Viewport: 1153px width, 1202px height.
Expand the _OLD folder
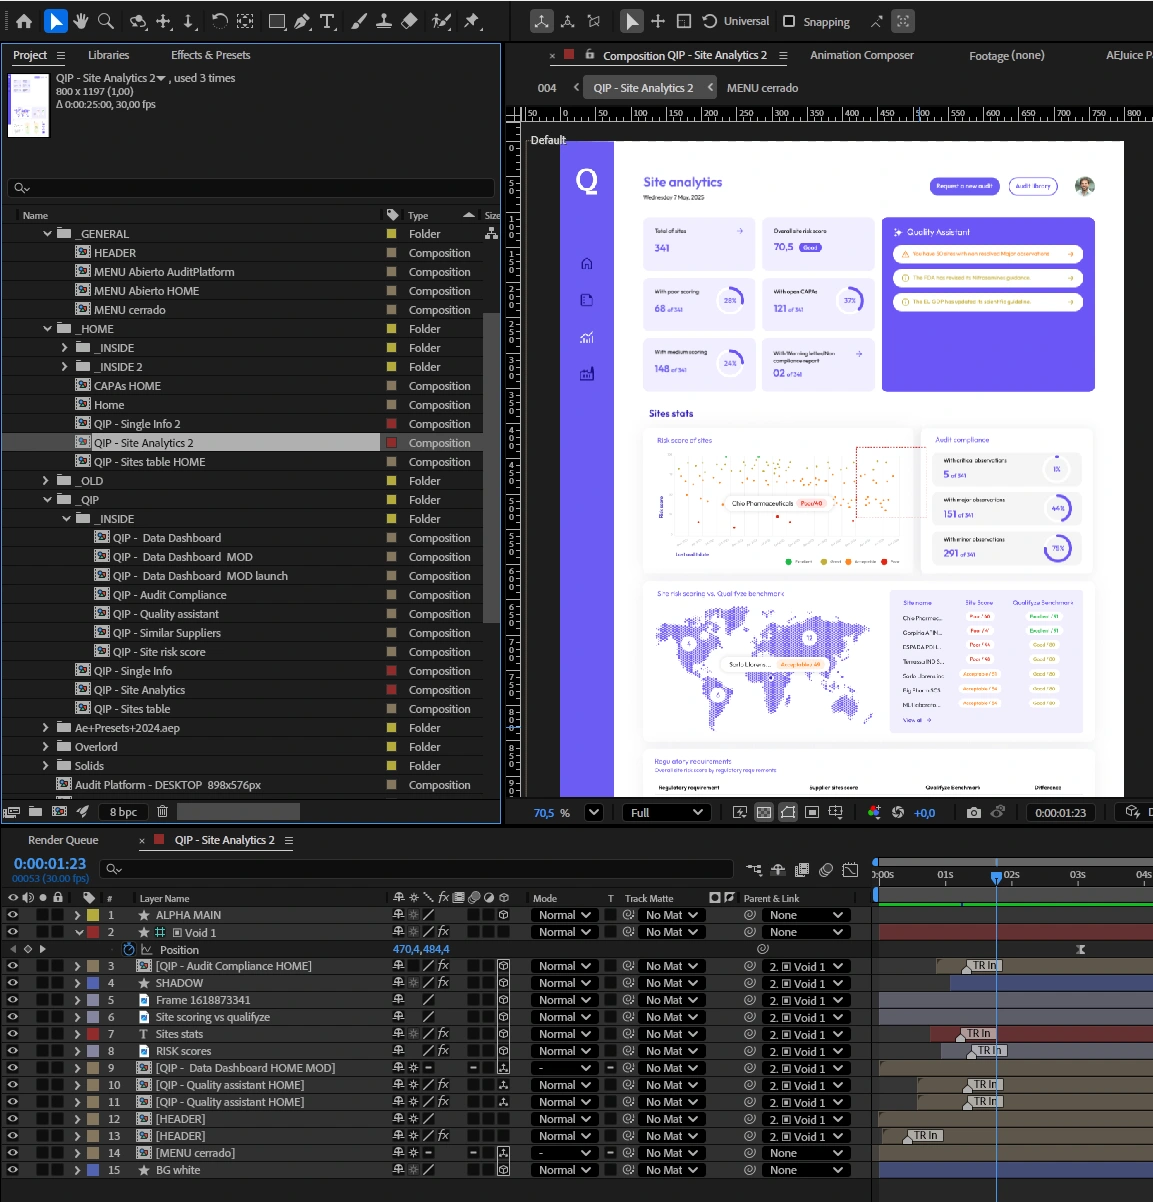(x=46, y=481)
